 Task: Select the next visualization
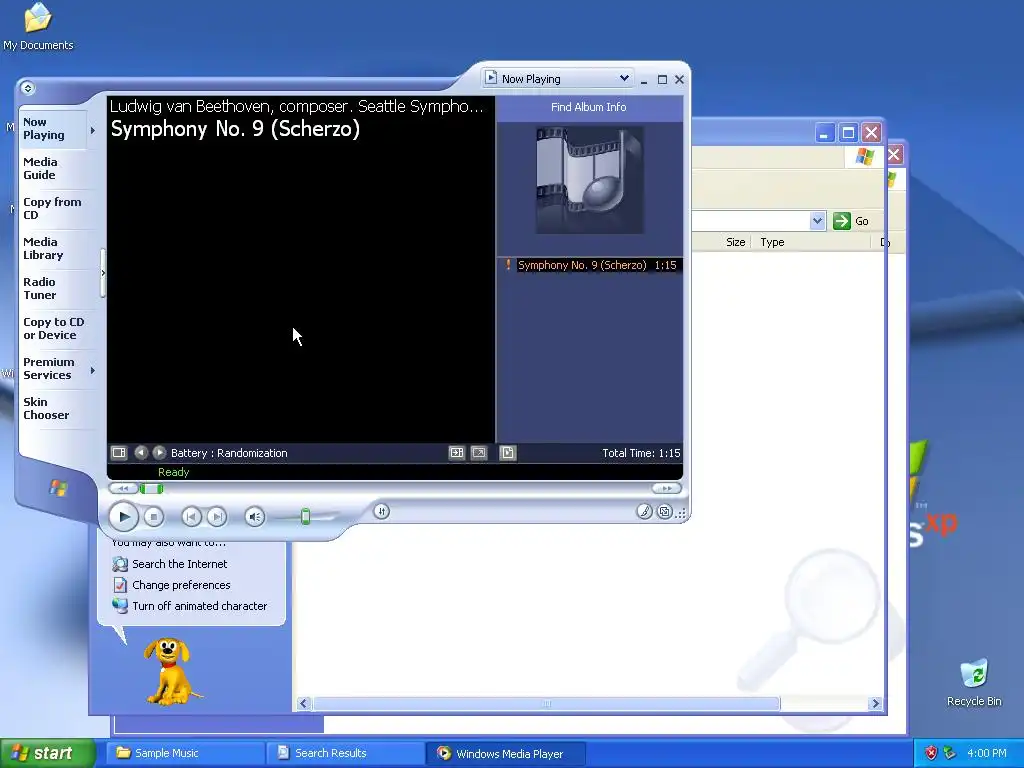pyautogui.click(x=159, y=453)
